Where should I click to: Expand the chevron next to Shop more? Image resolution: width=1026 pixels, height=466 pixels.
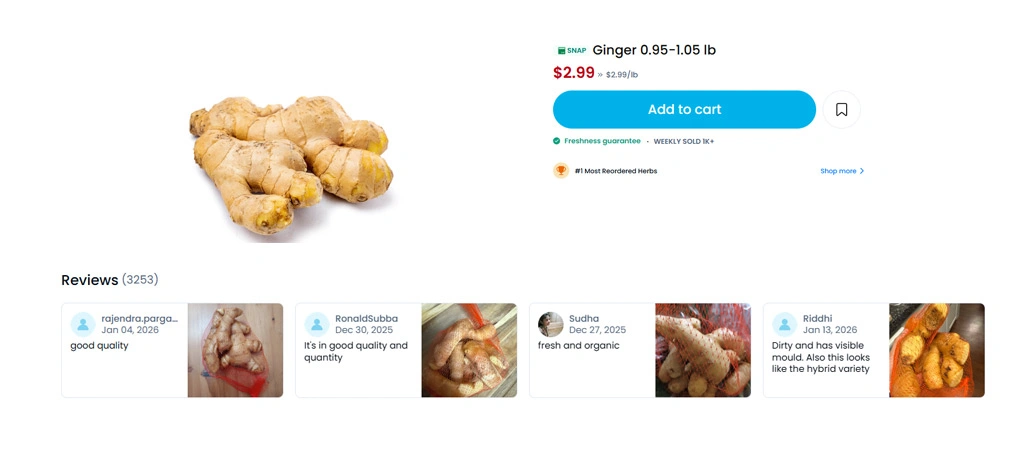coord(862,171)
